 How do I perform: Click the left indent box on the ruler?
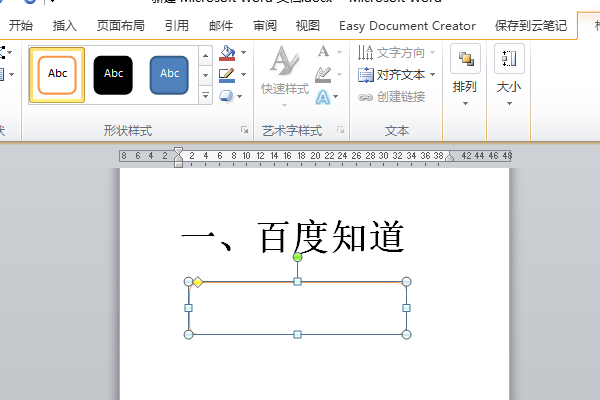click(178, 164)
